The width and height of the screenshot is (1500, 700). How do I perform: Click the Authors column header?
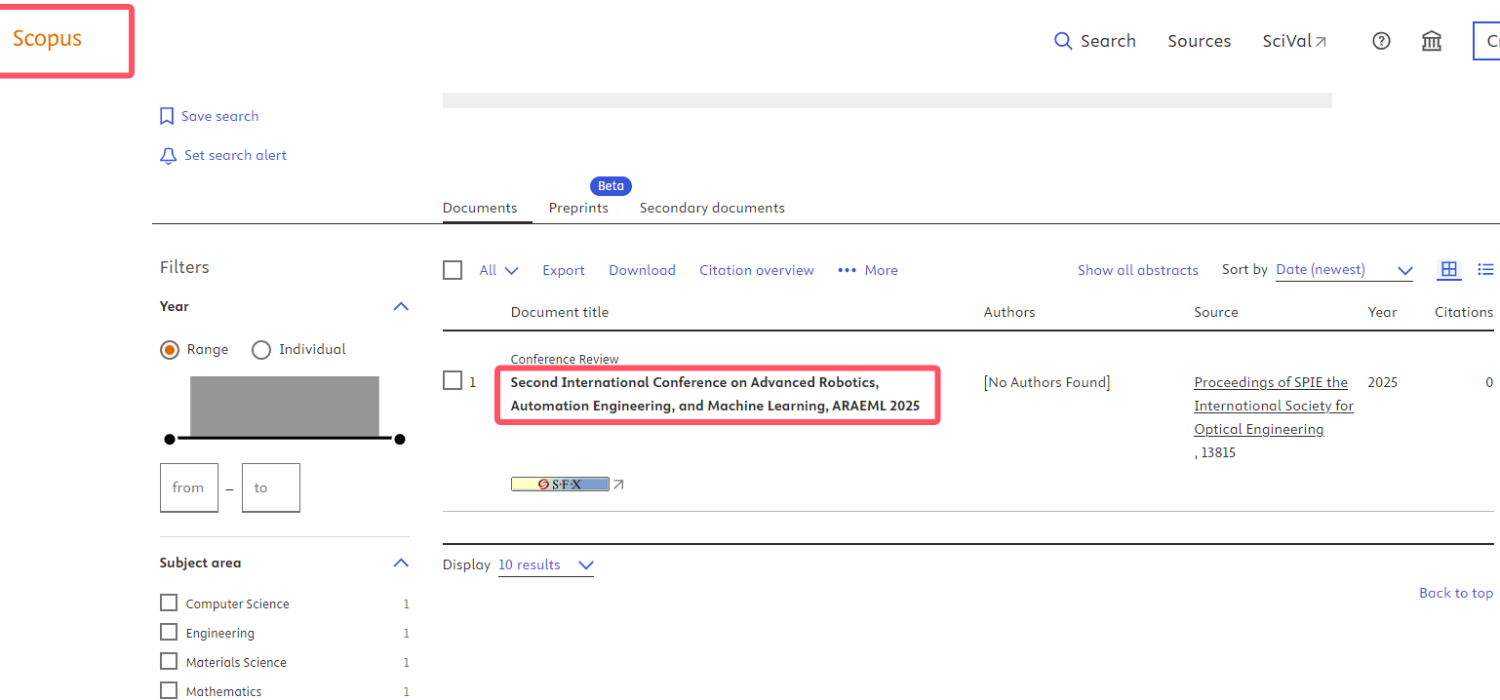1009,312
